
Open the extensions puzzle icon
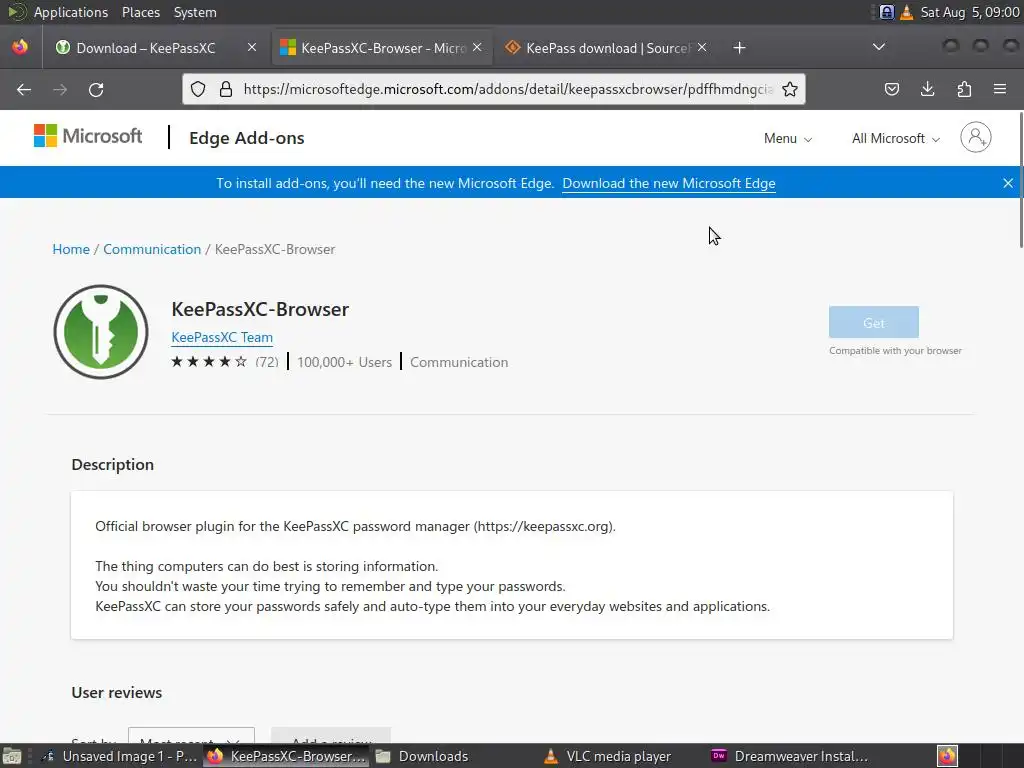964,89
